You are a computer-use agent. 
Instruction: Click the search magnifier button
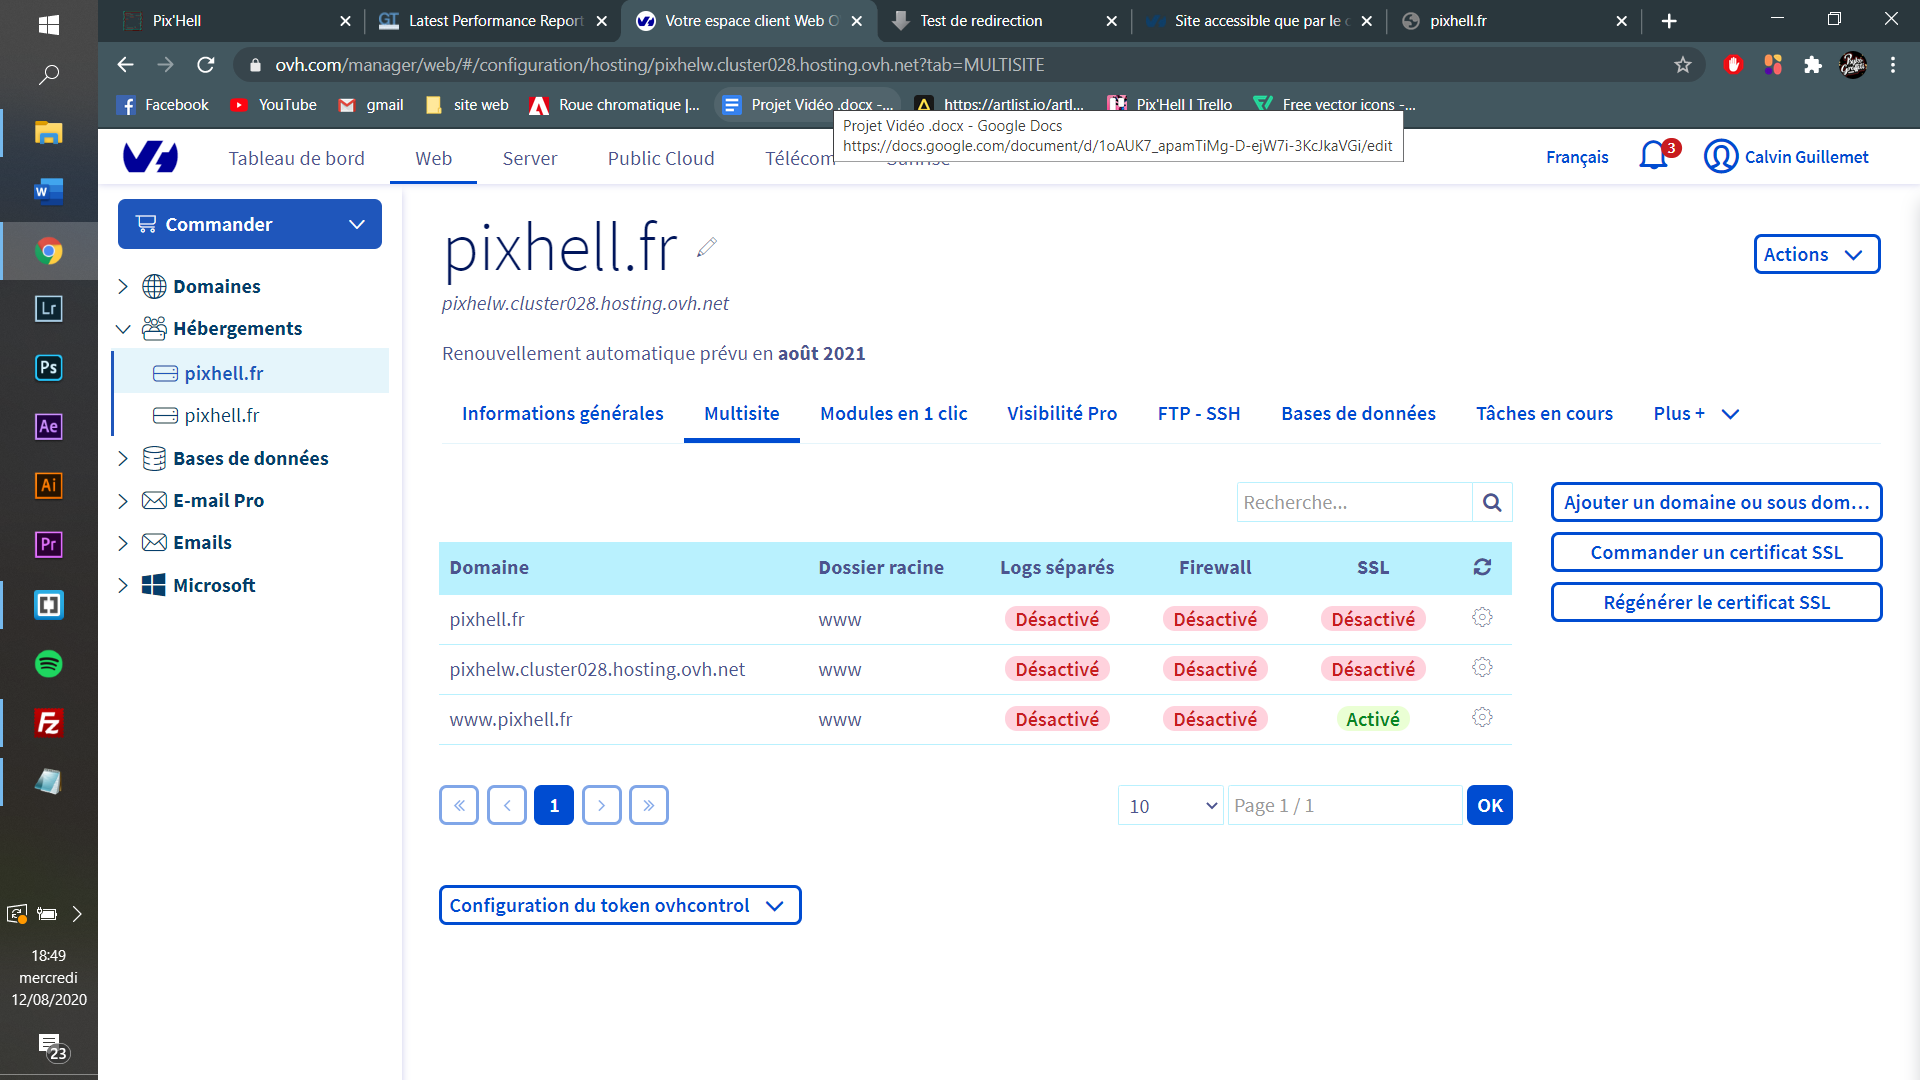point(1492,502)
